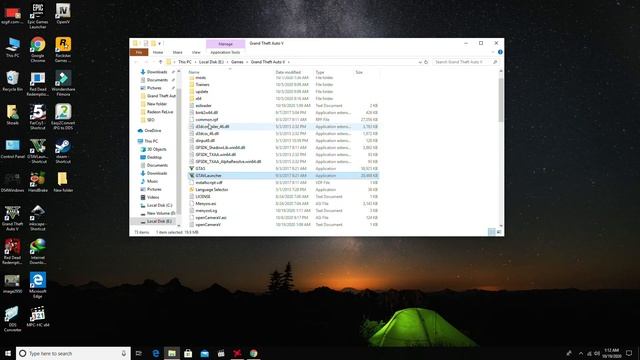Open the OpenIV desktop shortcut
Screen dimensions: 640x360
coord(63,13)
